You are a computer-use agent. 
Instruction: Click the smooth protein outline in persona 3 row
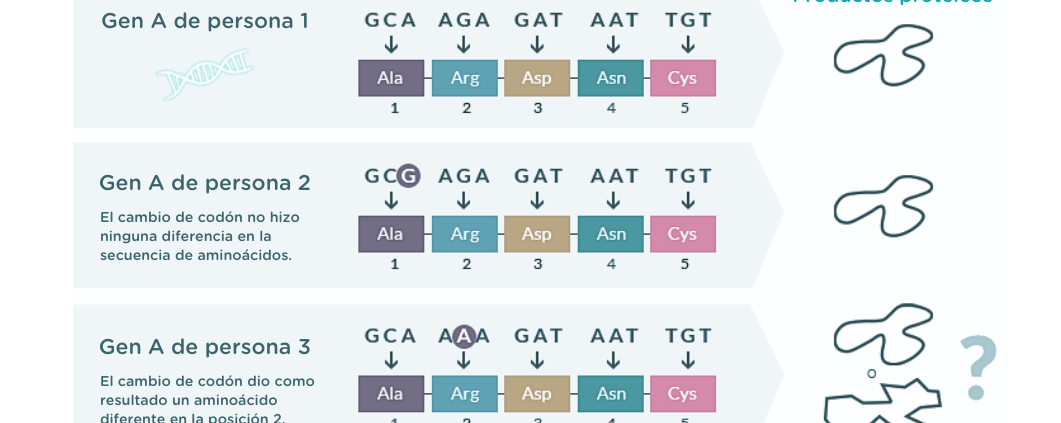pos(884,334)
